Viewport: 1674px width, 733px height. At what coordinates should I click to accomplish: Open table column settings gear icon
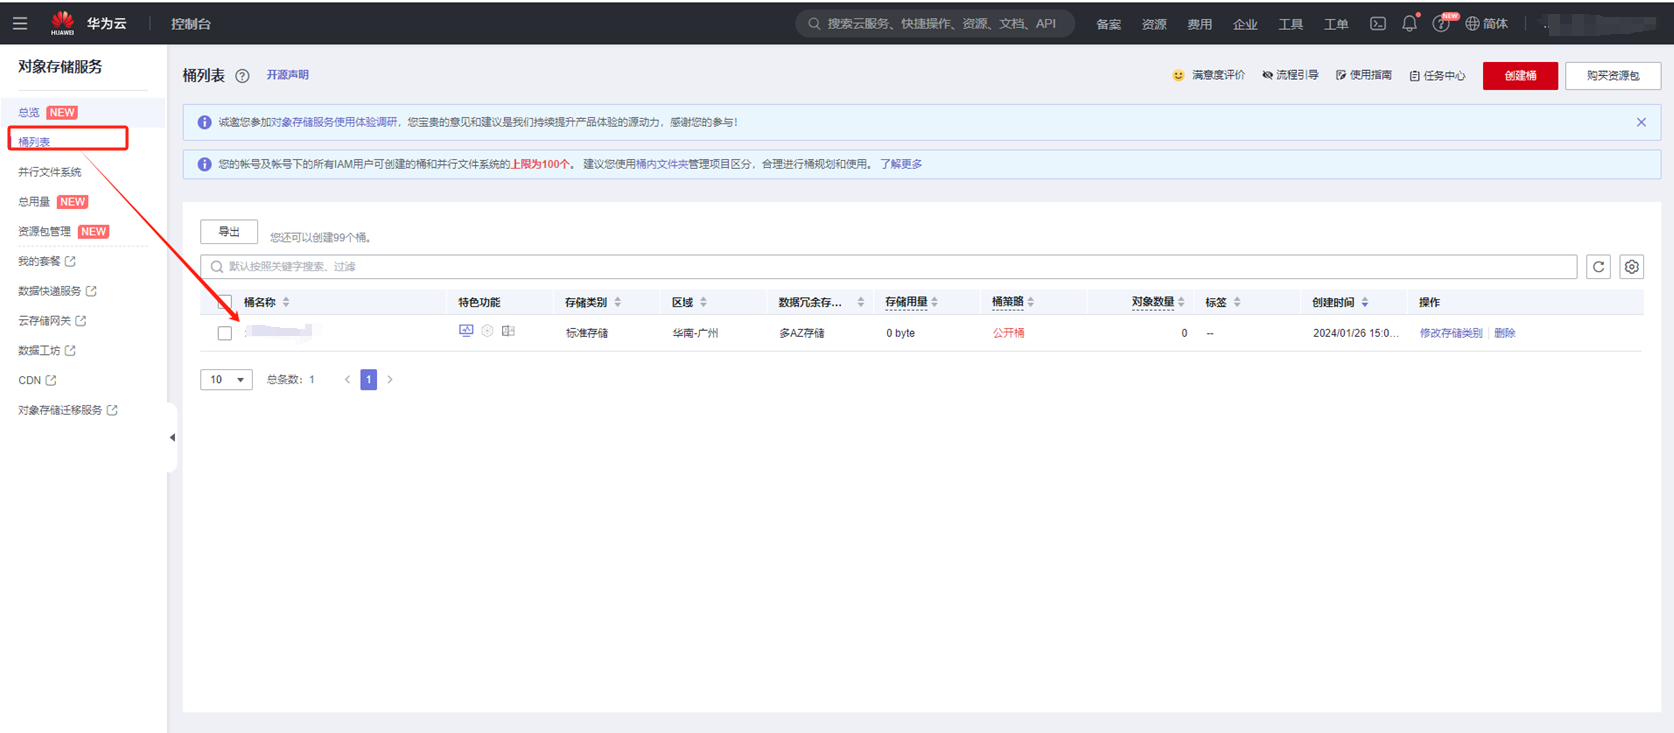(1631, 267)
